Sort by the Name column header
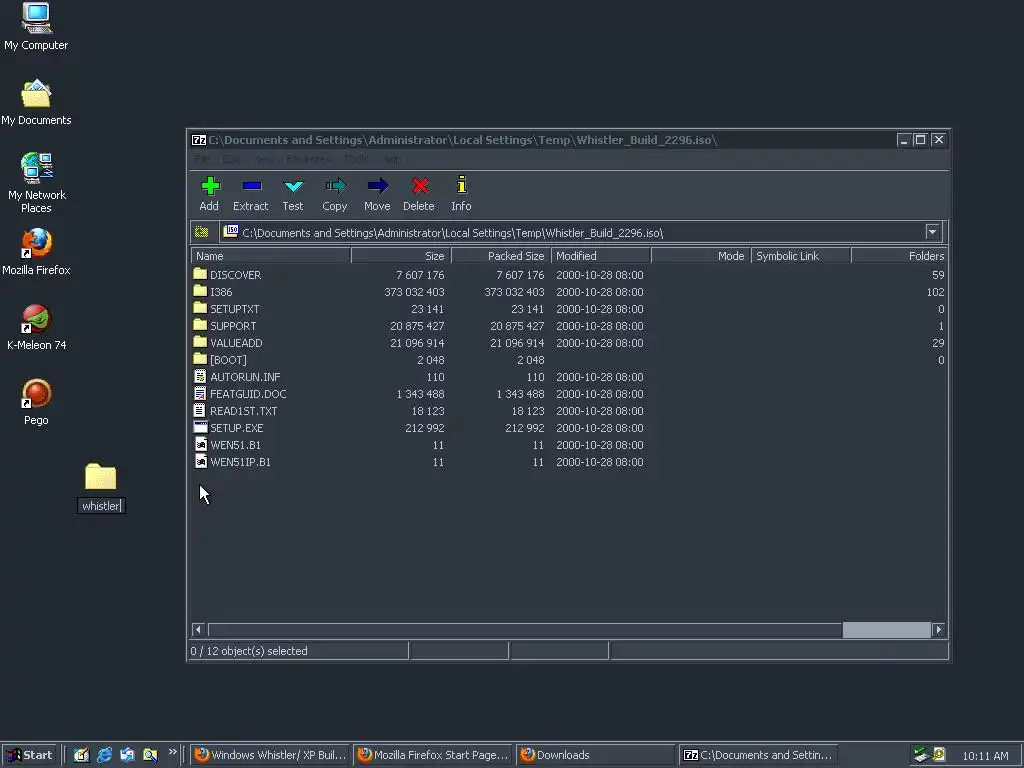Image resolution: width=1024 pixels, height=768 pixels. (x=271, y=256)
